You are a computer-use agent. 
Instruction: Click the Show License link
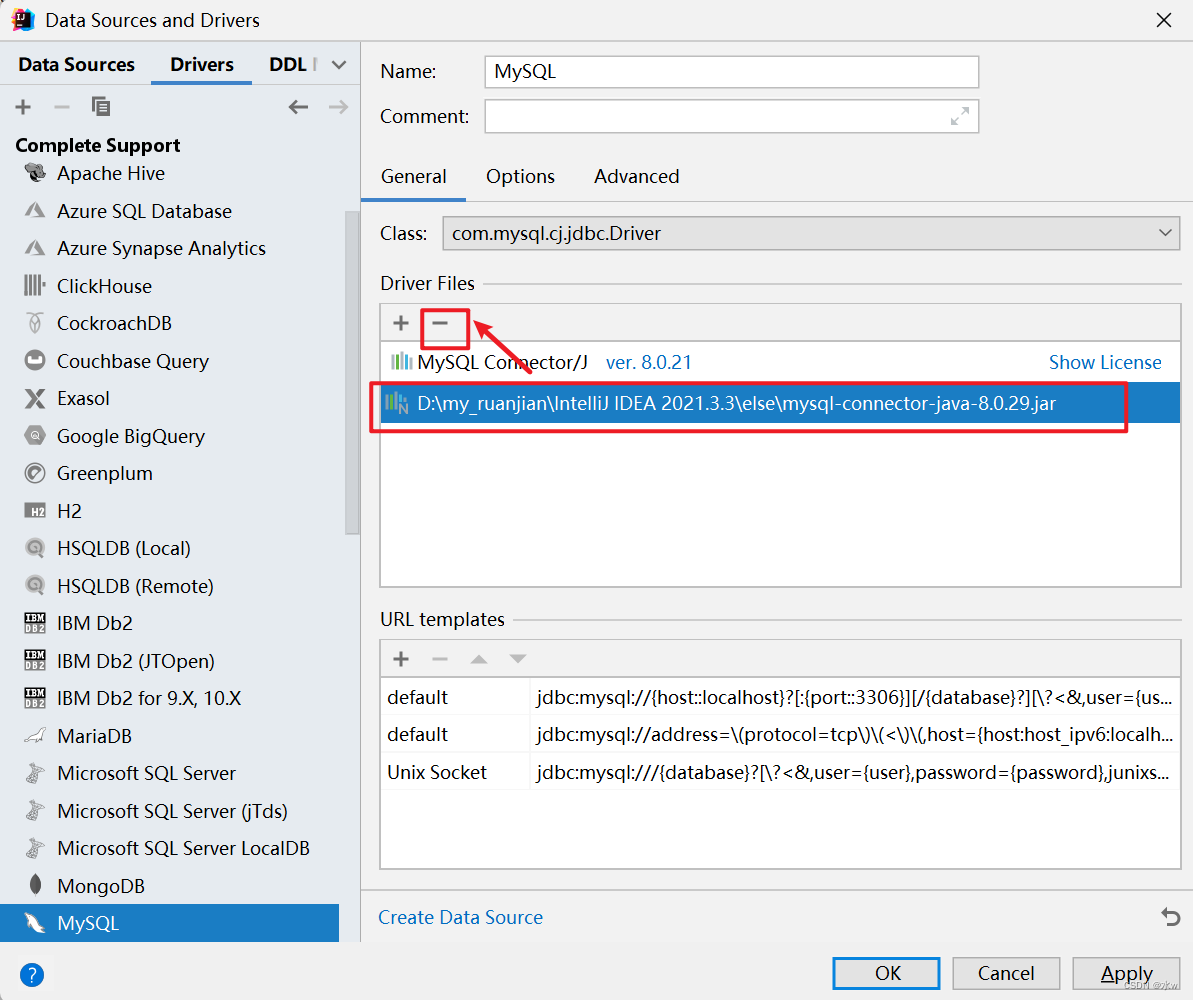pos(1105,362)
